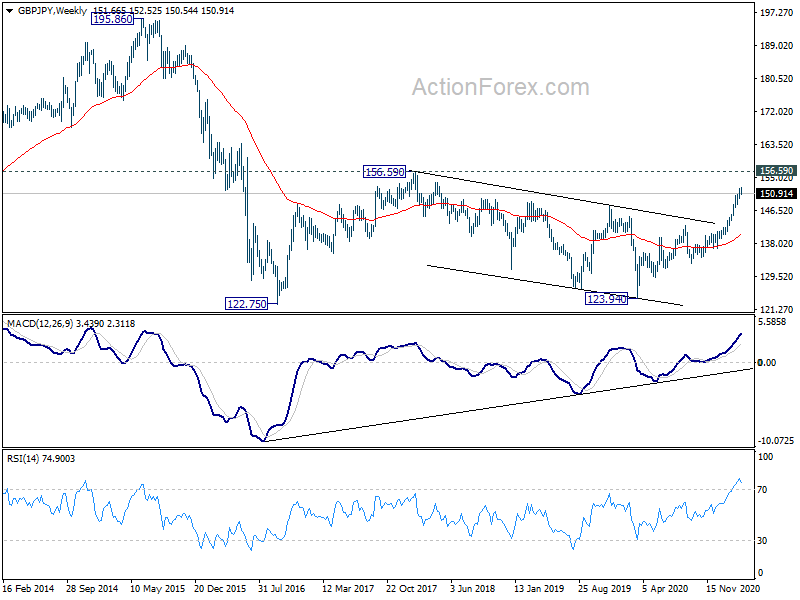Click the ActionForex.com watermark
800x600 pixels.
coord(501,87)
